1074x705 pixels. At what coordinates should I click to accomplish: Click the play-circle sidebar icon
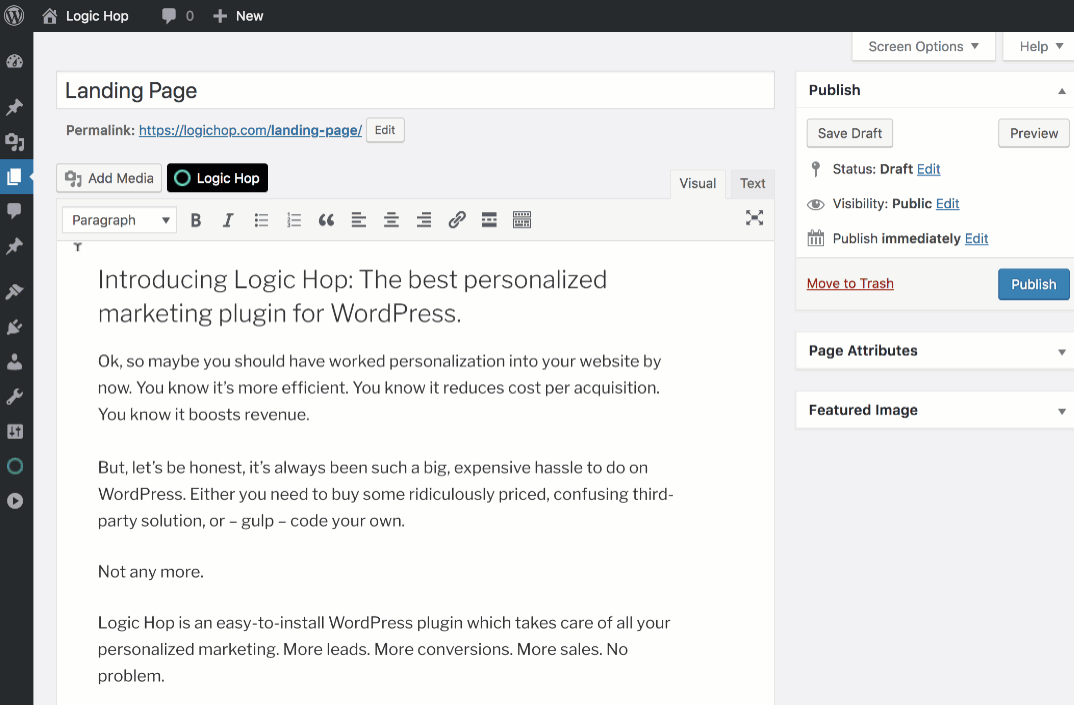click(14, 502)
